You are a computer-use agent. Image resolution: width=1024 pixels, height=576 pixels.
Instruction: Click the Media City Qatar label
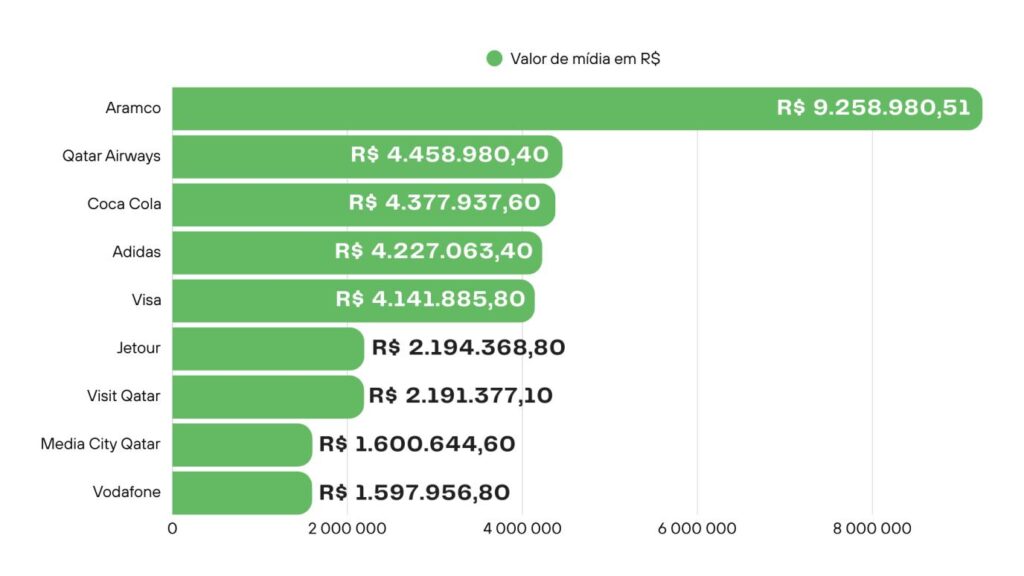(100, 444)
